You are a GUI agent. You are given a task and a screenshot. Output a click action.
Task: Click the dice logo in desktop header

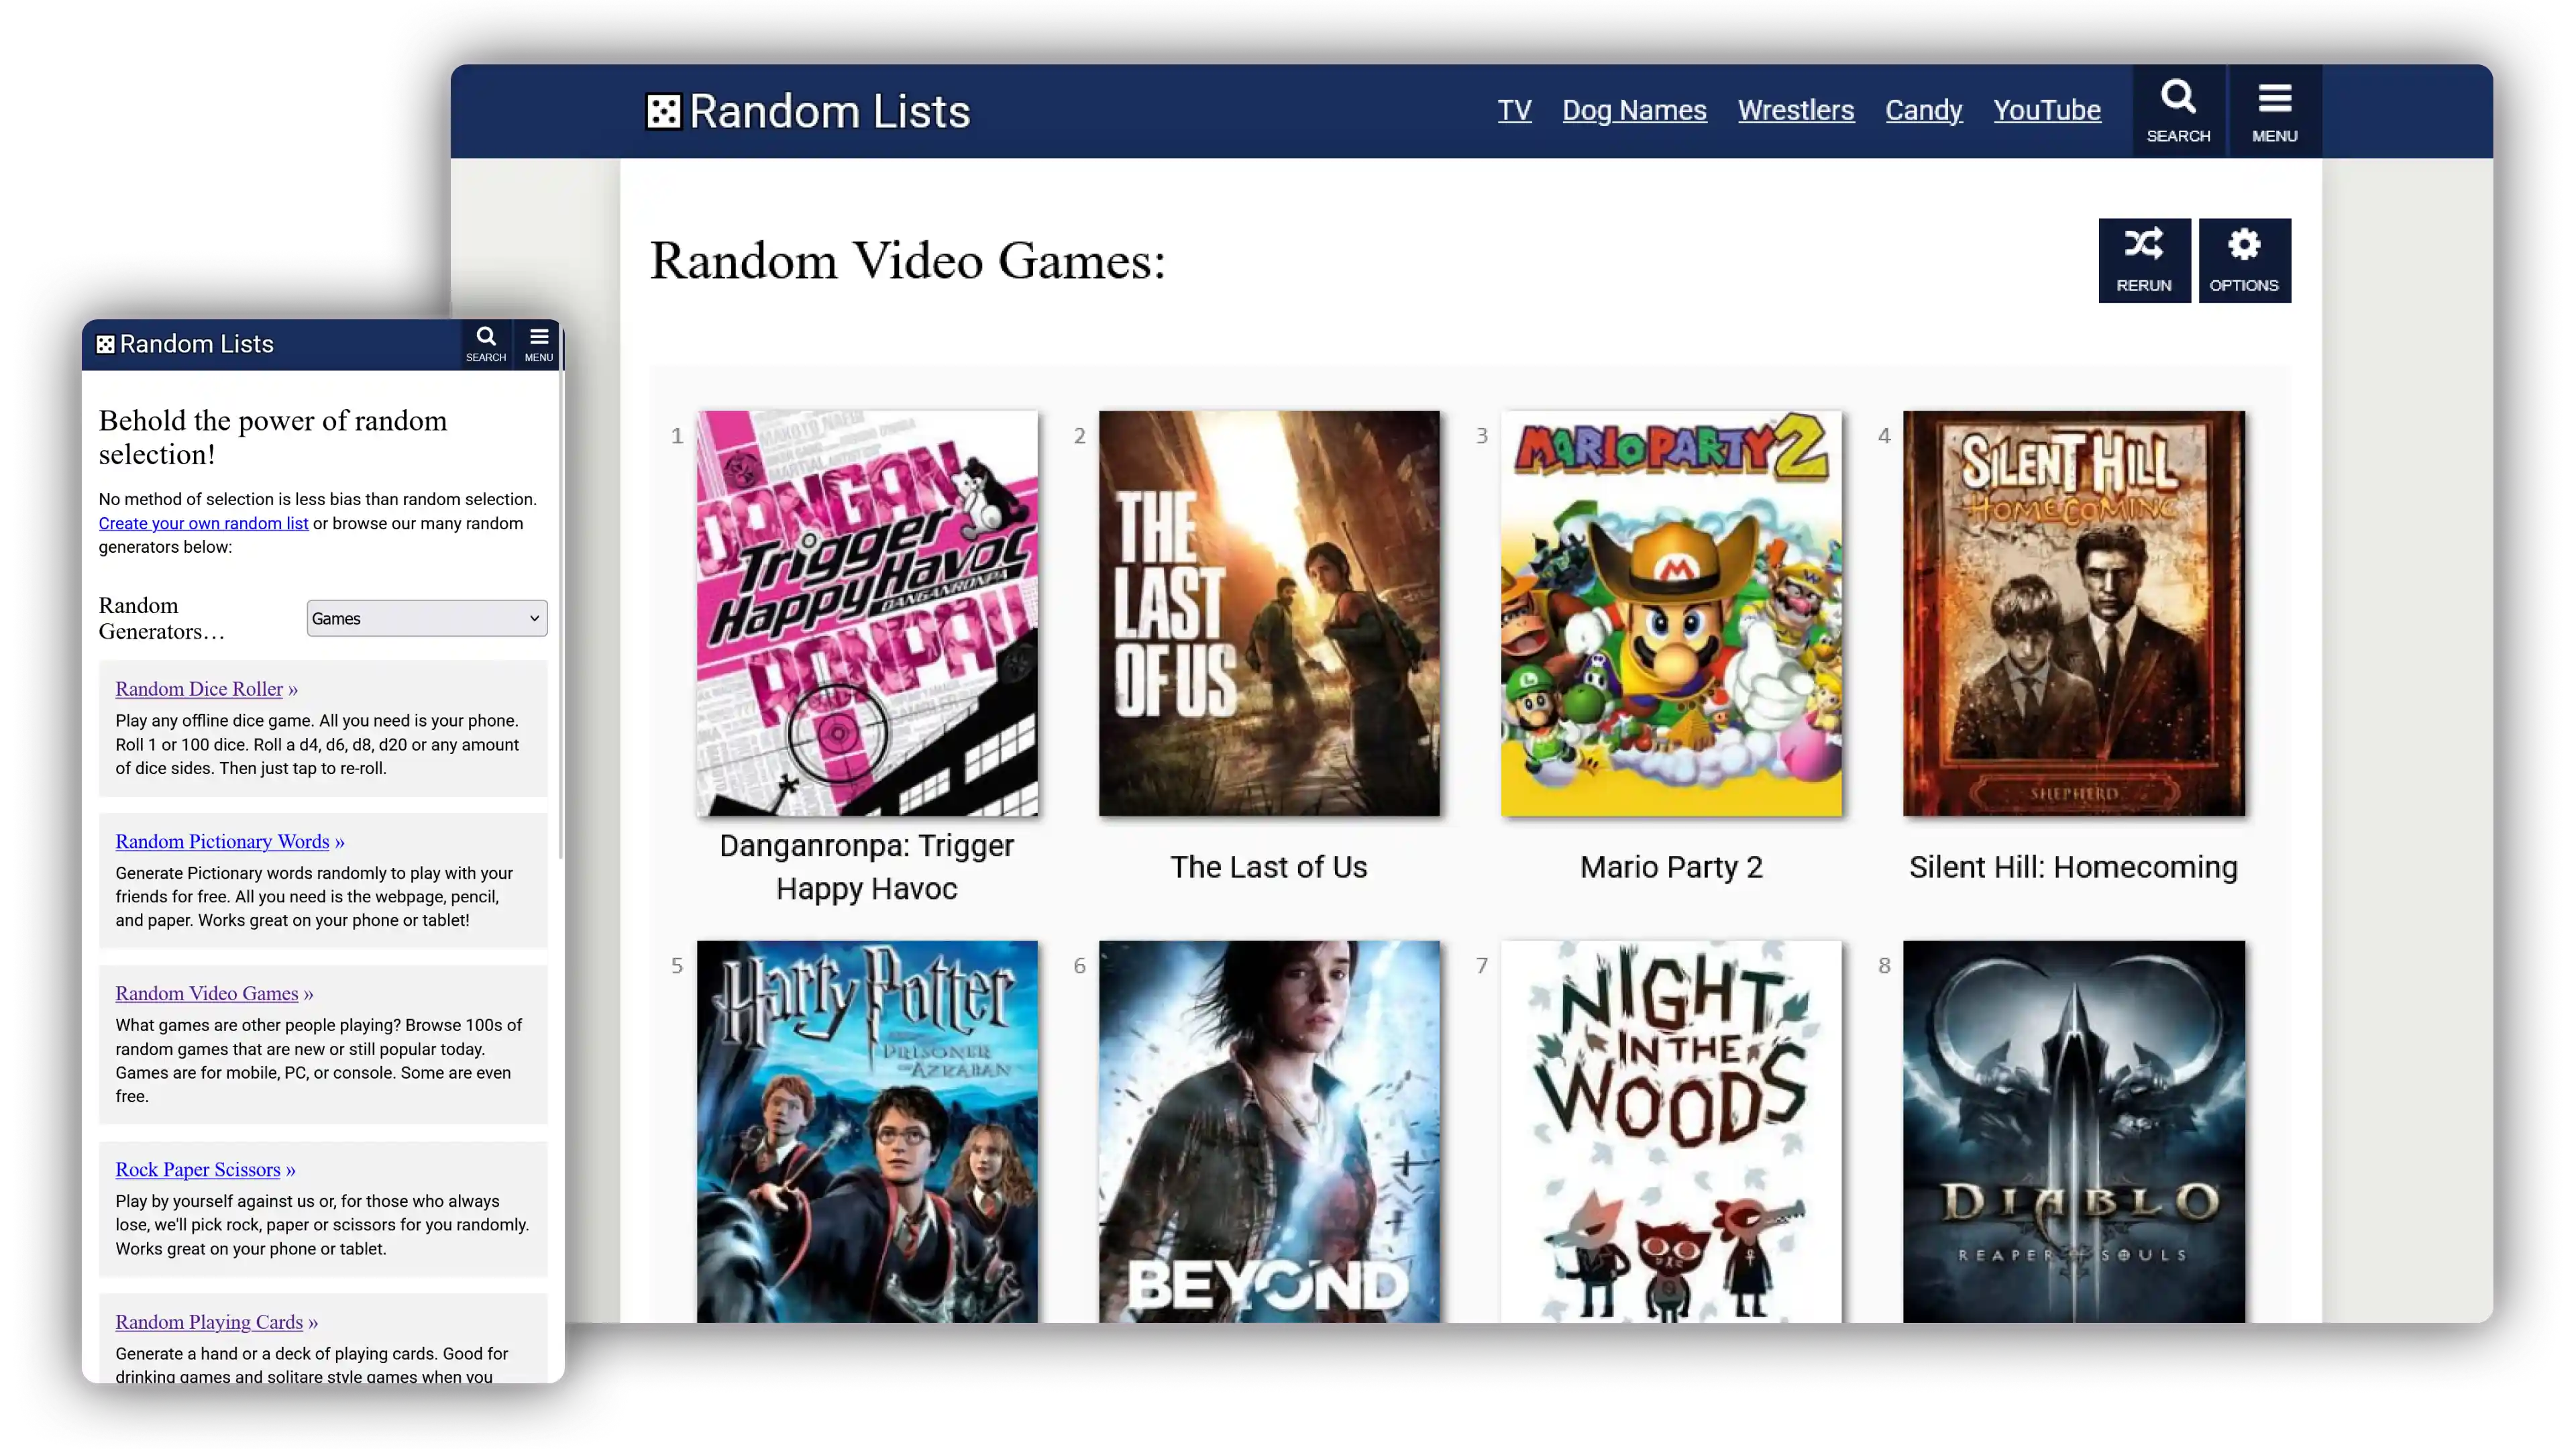point(664,112)
